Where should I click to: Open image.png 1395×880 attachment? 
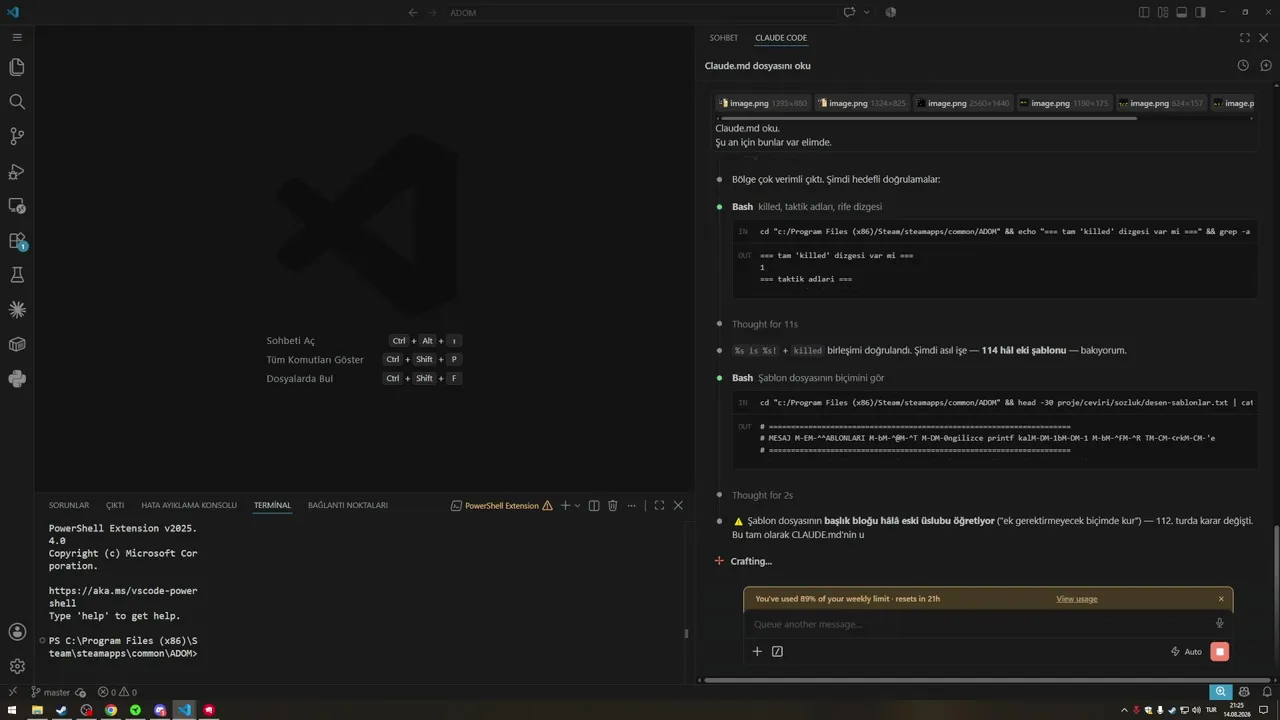pos(764,103)
